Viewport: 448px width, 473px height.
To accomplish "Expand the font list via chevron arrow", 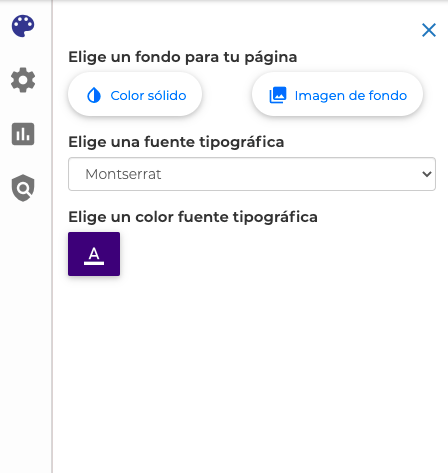I will (426, 174).
